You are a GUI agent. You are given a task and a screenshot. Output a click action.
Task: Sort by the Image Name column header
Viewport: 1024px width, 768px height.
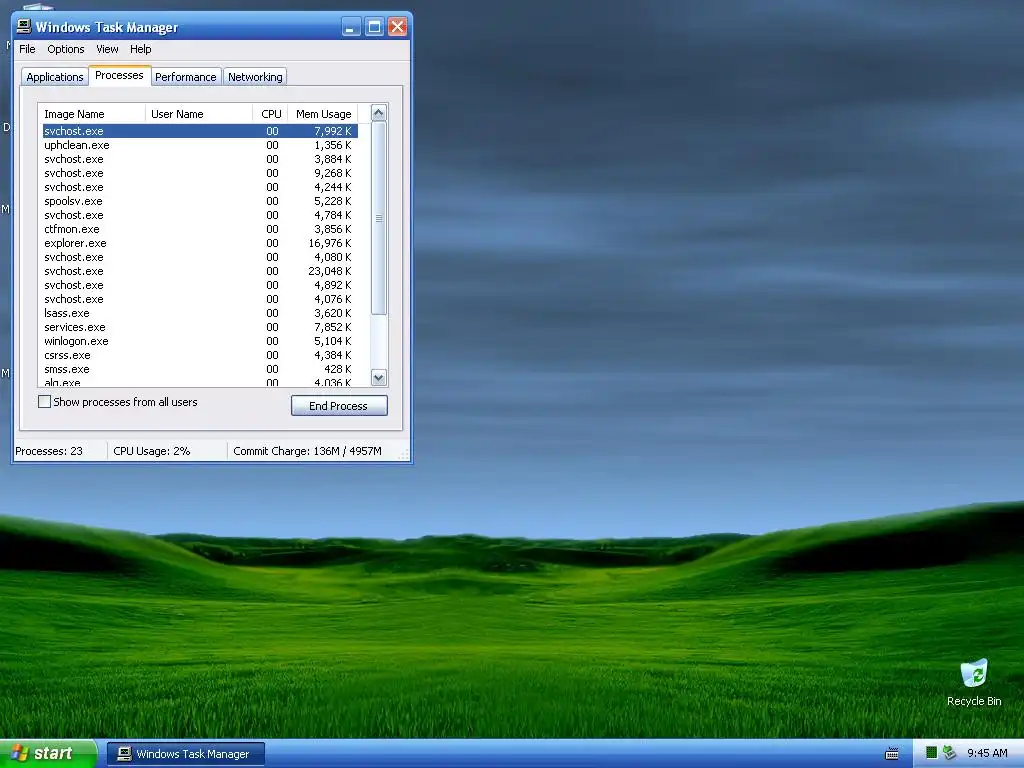(x=91, y=114)
